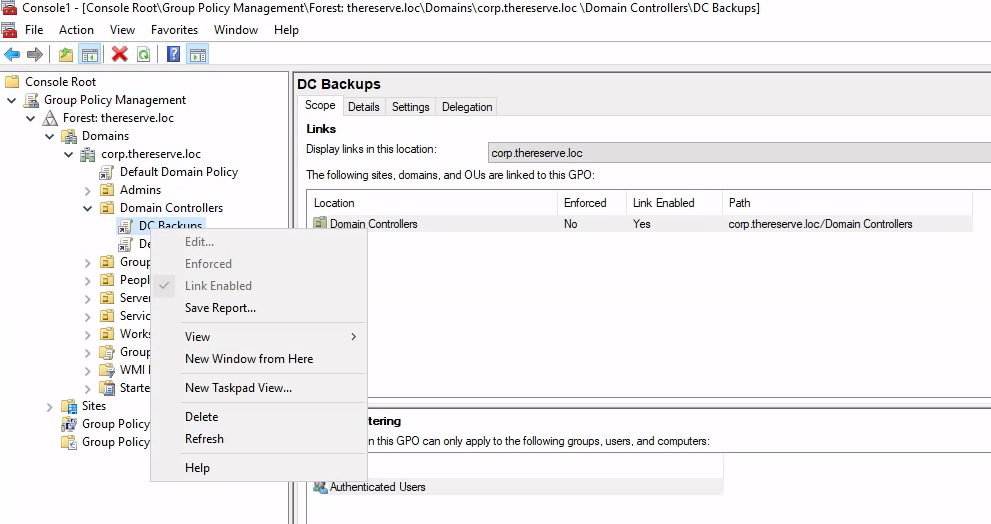This screenshot has width=991, height=524.
Task: Switch to the Delegation tab
Action: click(x=467, y=107)
